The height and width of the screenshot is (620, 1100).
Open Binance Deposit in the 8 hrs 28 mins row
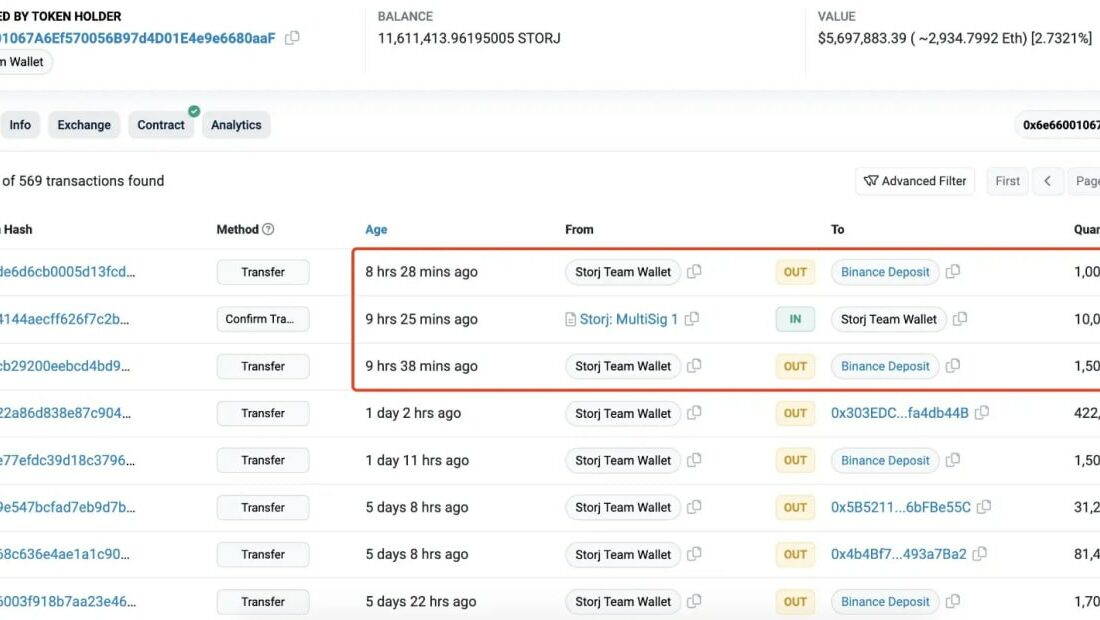pyautogui.click(x=885, y=272)
